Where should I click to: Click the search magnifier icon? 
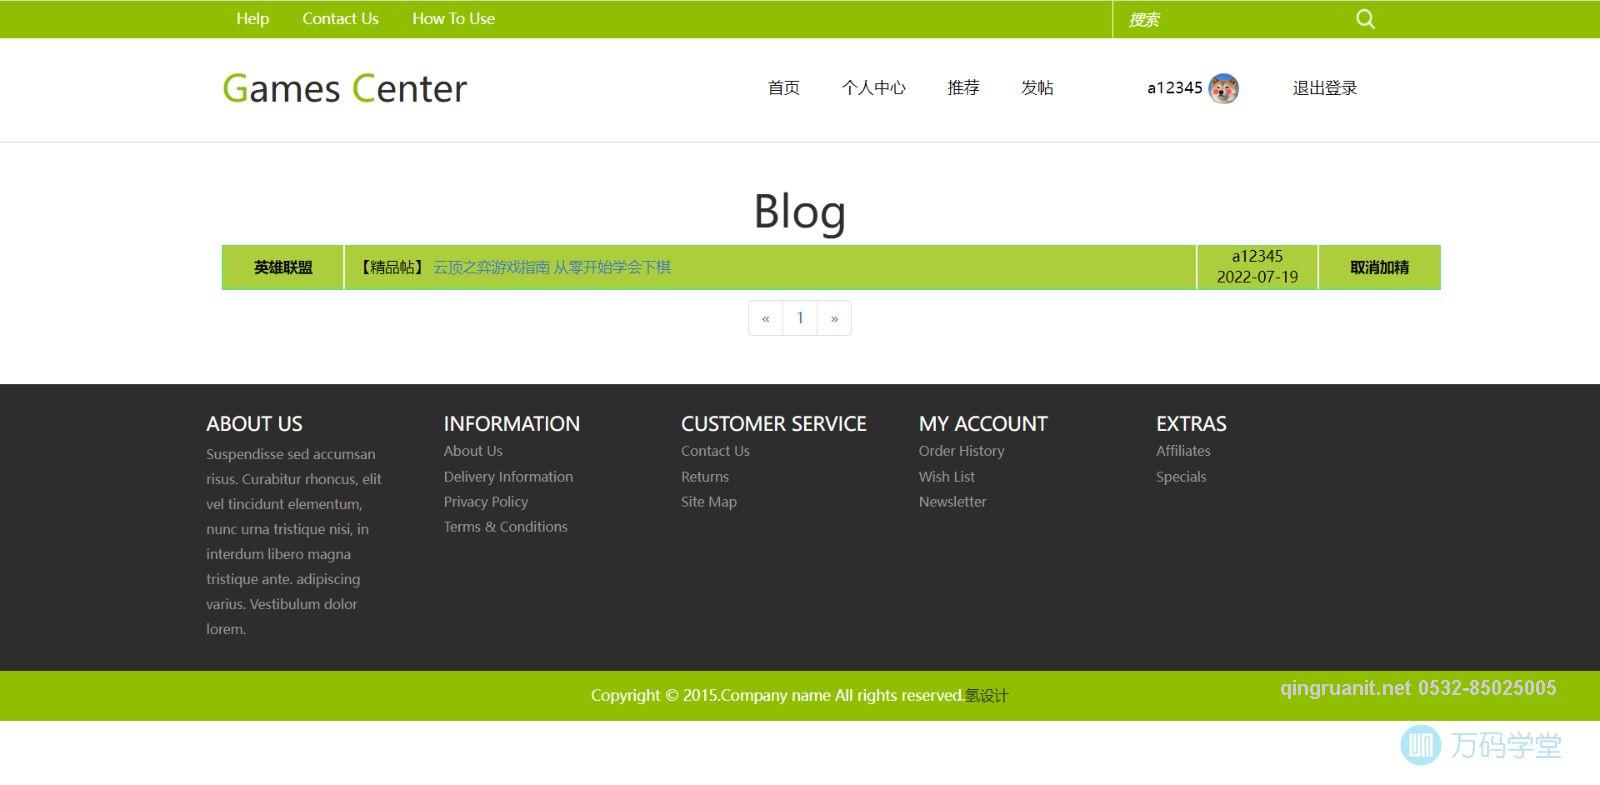pyautogui.click(x=1365, y=19)
